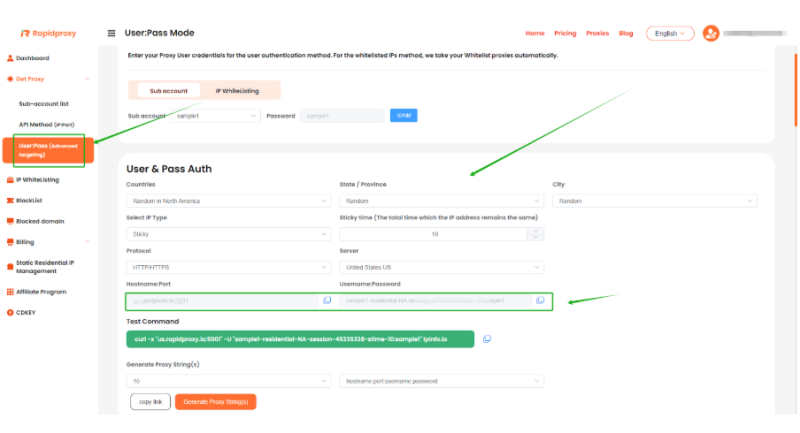Image resolution: width=800 pixels, height=433 pixels.
Task: Open Affiliate Program in sidebar
Action: [41, 292]
